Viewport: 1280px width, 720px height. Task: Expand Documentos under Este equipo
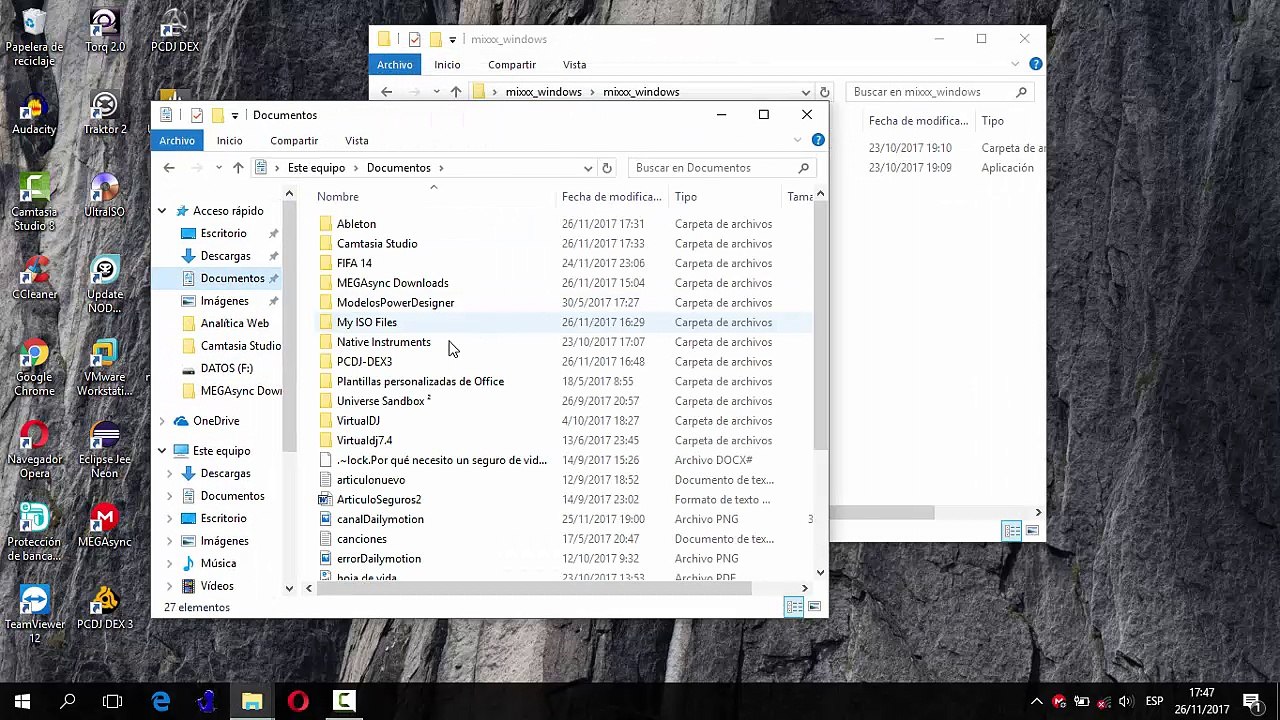click(x=169, y=496)
